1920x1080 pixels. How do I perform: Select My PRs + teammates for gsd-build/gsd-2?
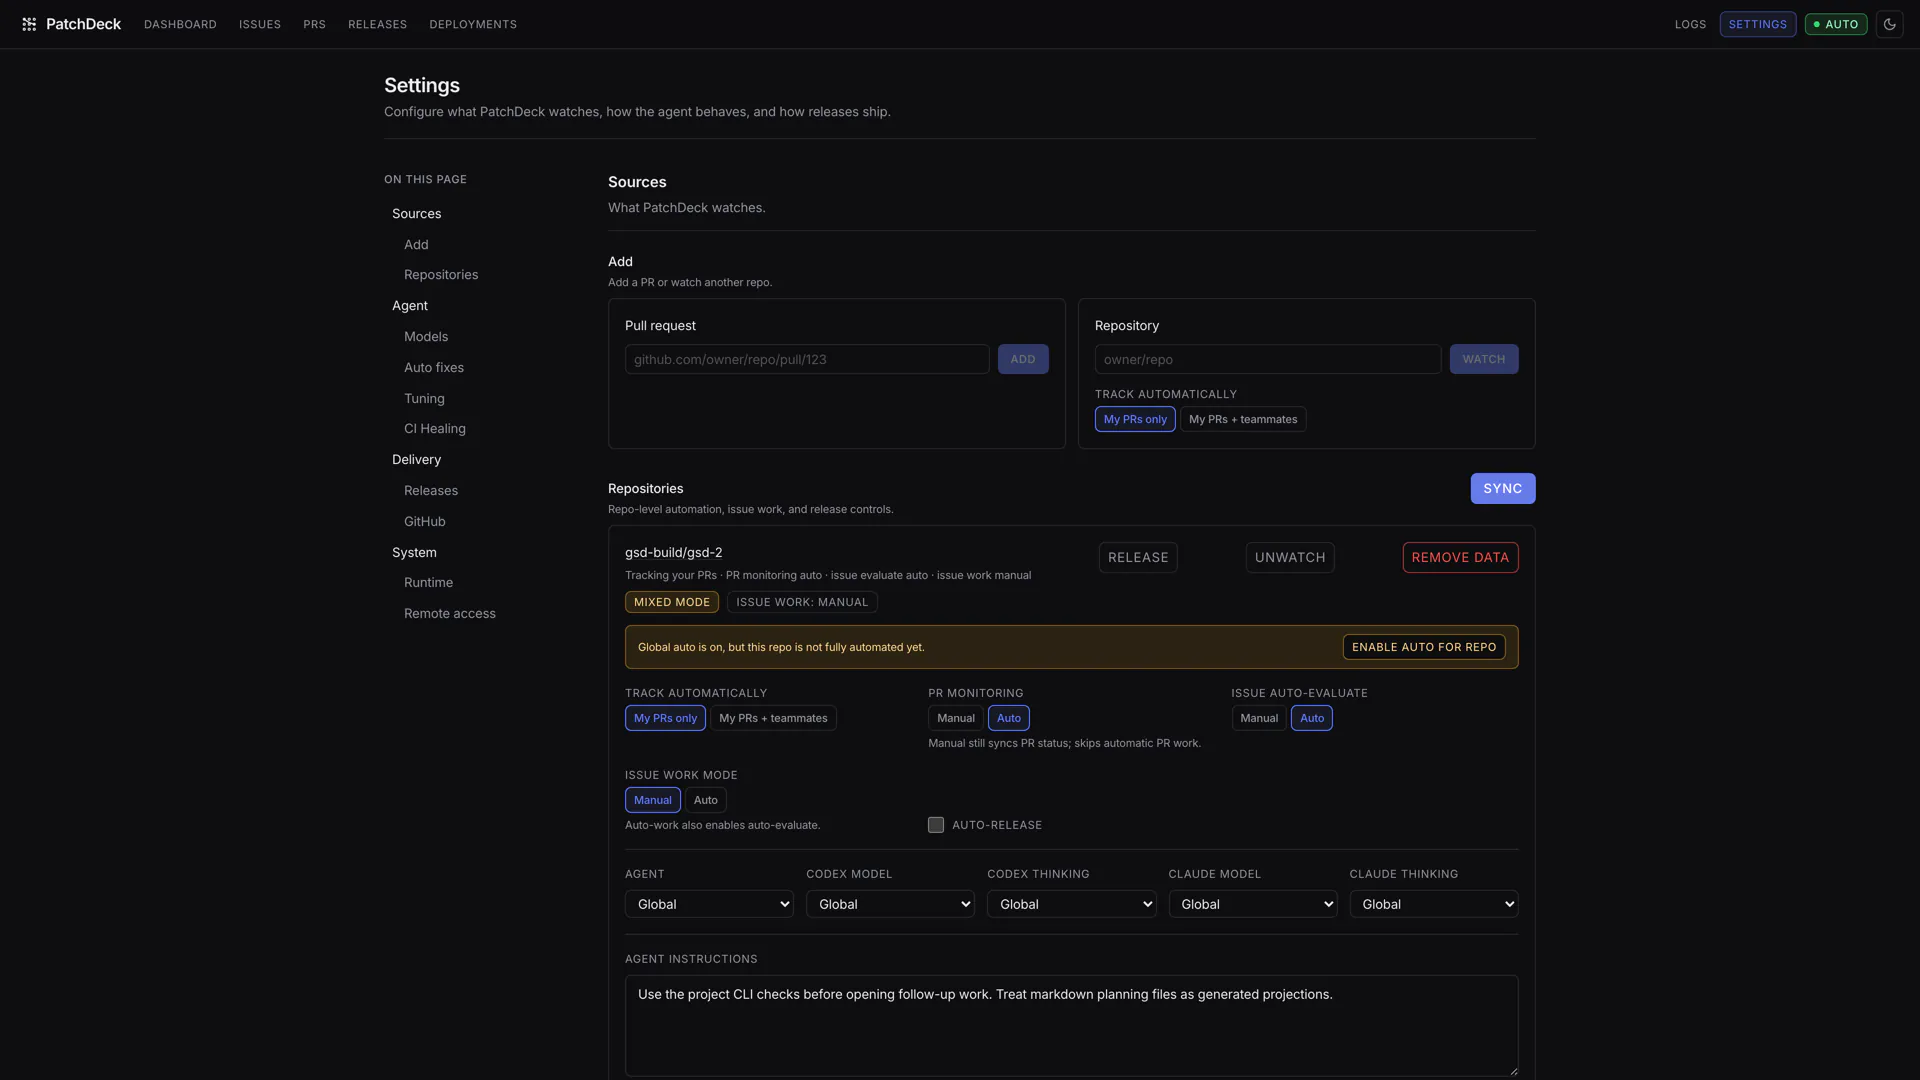pos(773,718)
